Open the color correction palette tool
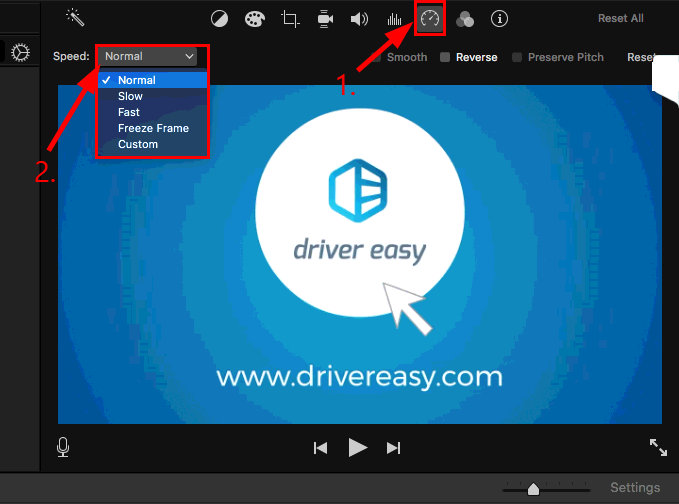 point(255,19)
